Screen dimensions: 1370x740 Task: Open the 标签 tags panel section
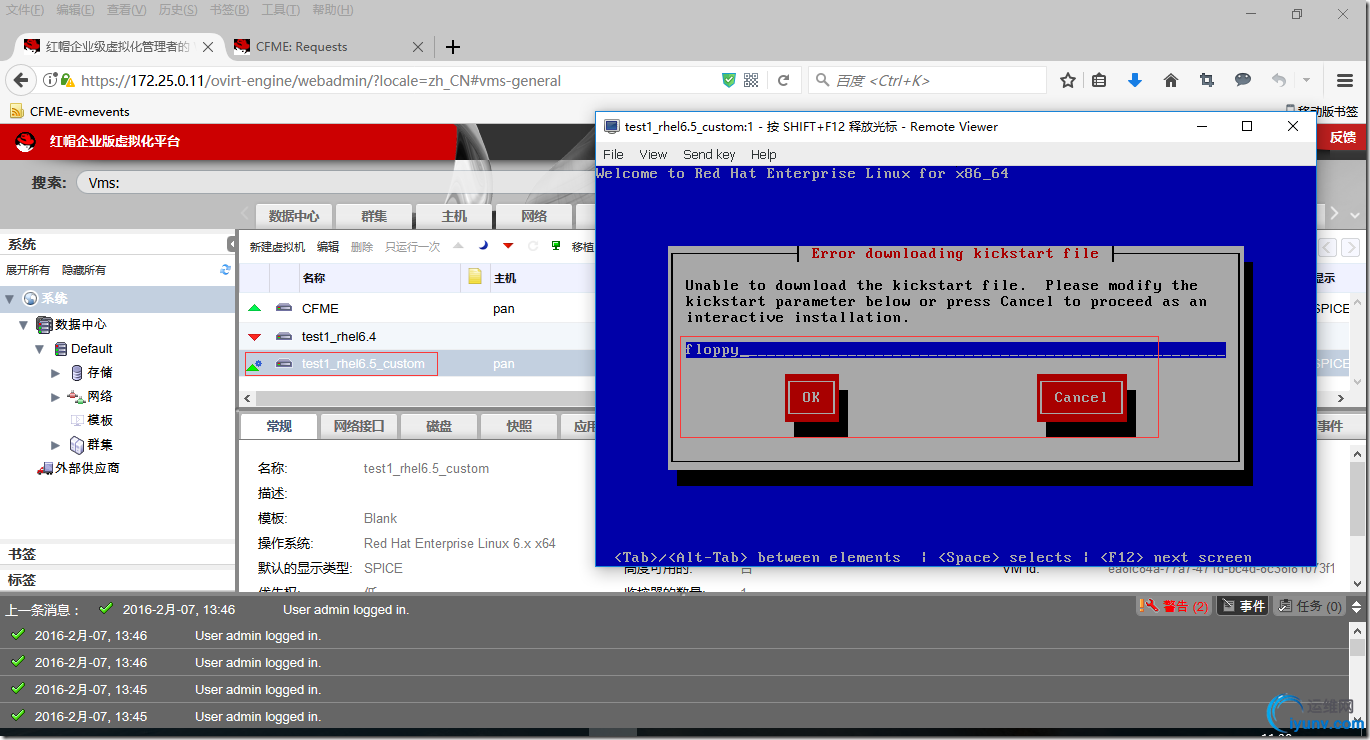coord(118,580)
